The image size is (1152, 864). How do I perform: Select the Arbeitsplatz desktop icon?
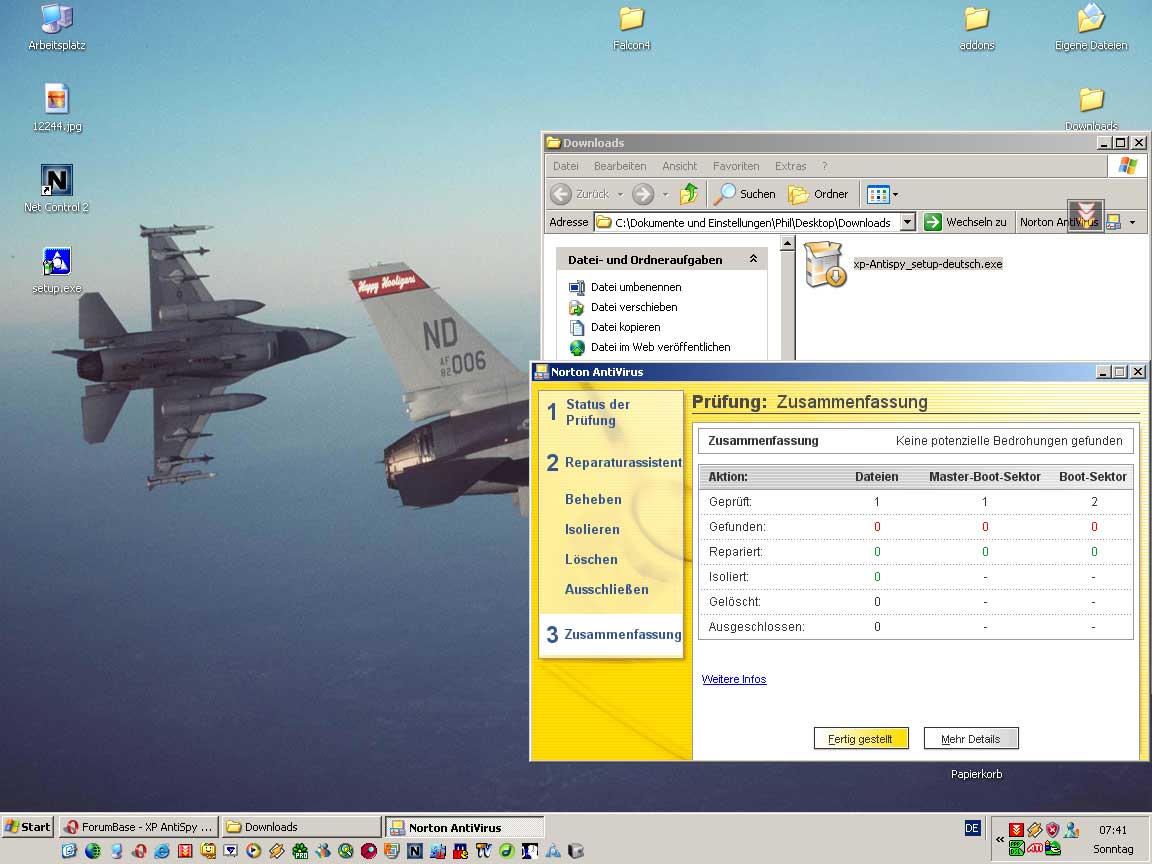point(57,28)
